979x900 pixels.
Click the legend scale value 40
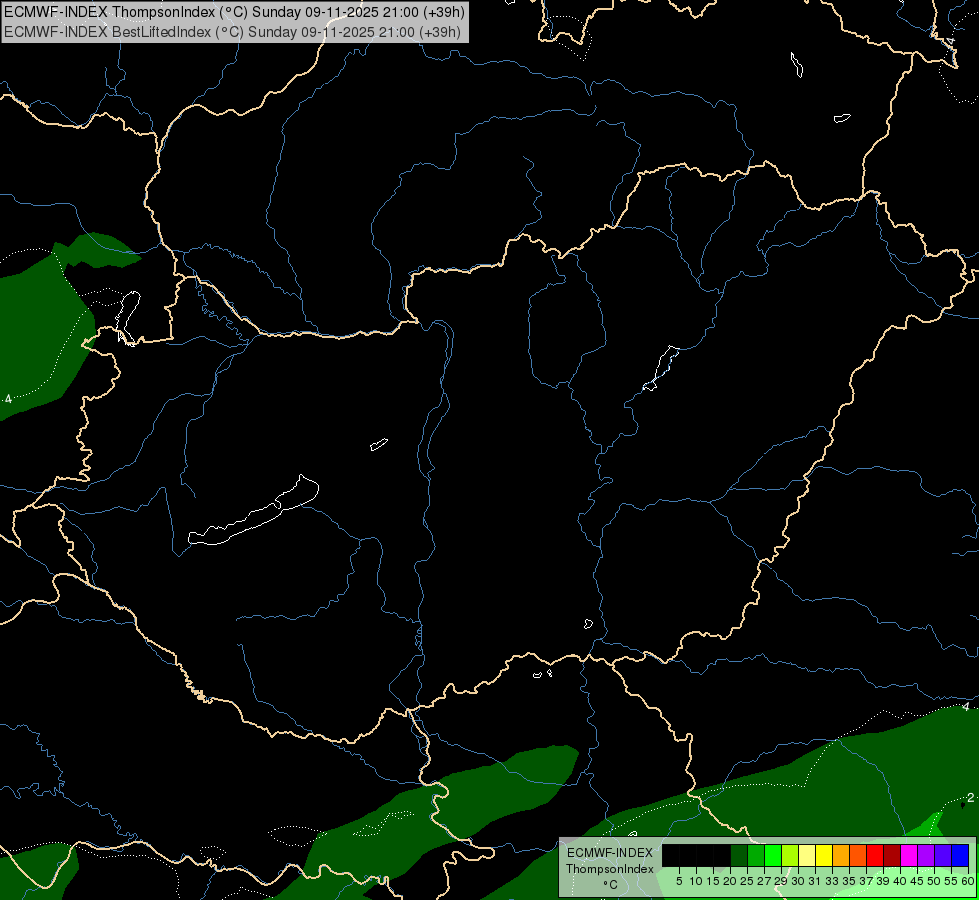click(x=900, y=881)
